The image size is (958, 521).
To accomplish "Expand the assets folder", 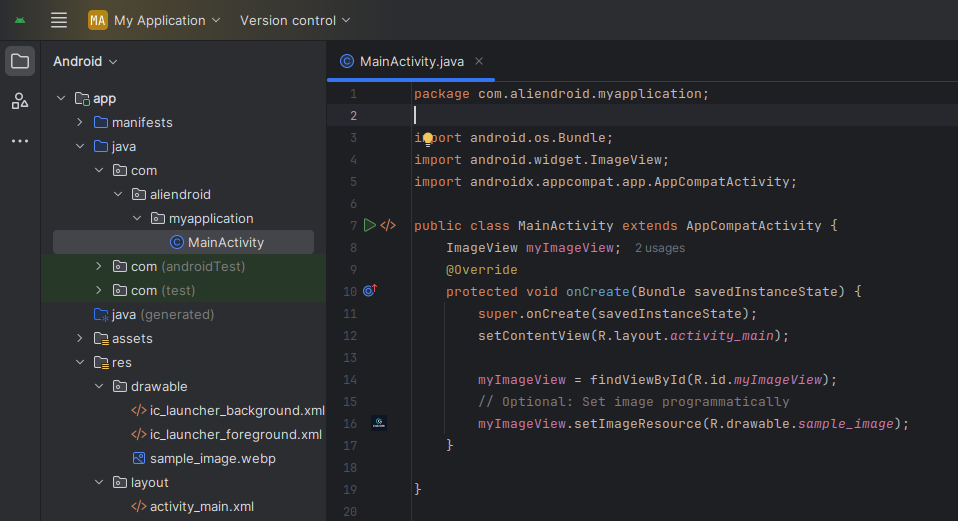I will click(x=79, y=338).
